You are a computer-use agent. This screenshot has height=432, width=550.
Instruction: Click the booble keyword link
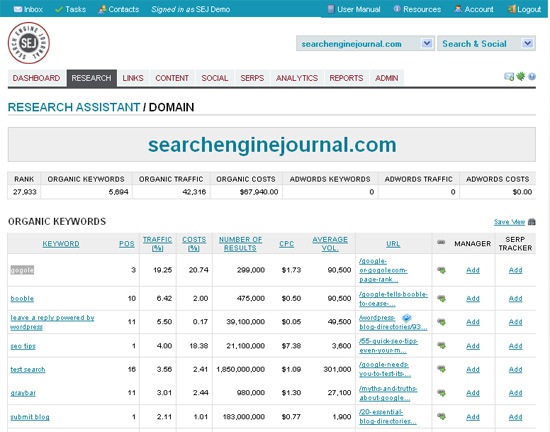click(x=22, y=299)
